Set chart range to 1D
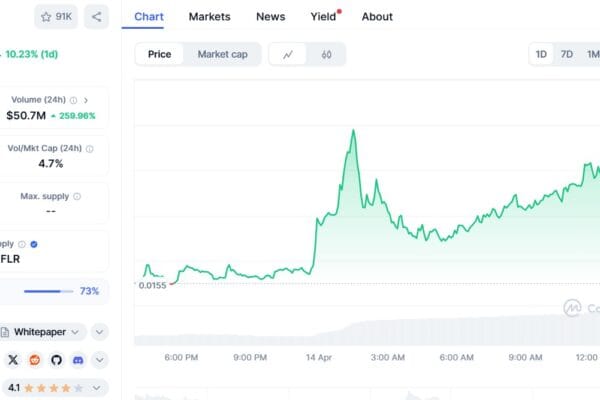Viewport: 600px width, 400px height. [541, 54]
